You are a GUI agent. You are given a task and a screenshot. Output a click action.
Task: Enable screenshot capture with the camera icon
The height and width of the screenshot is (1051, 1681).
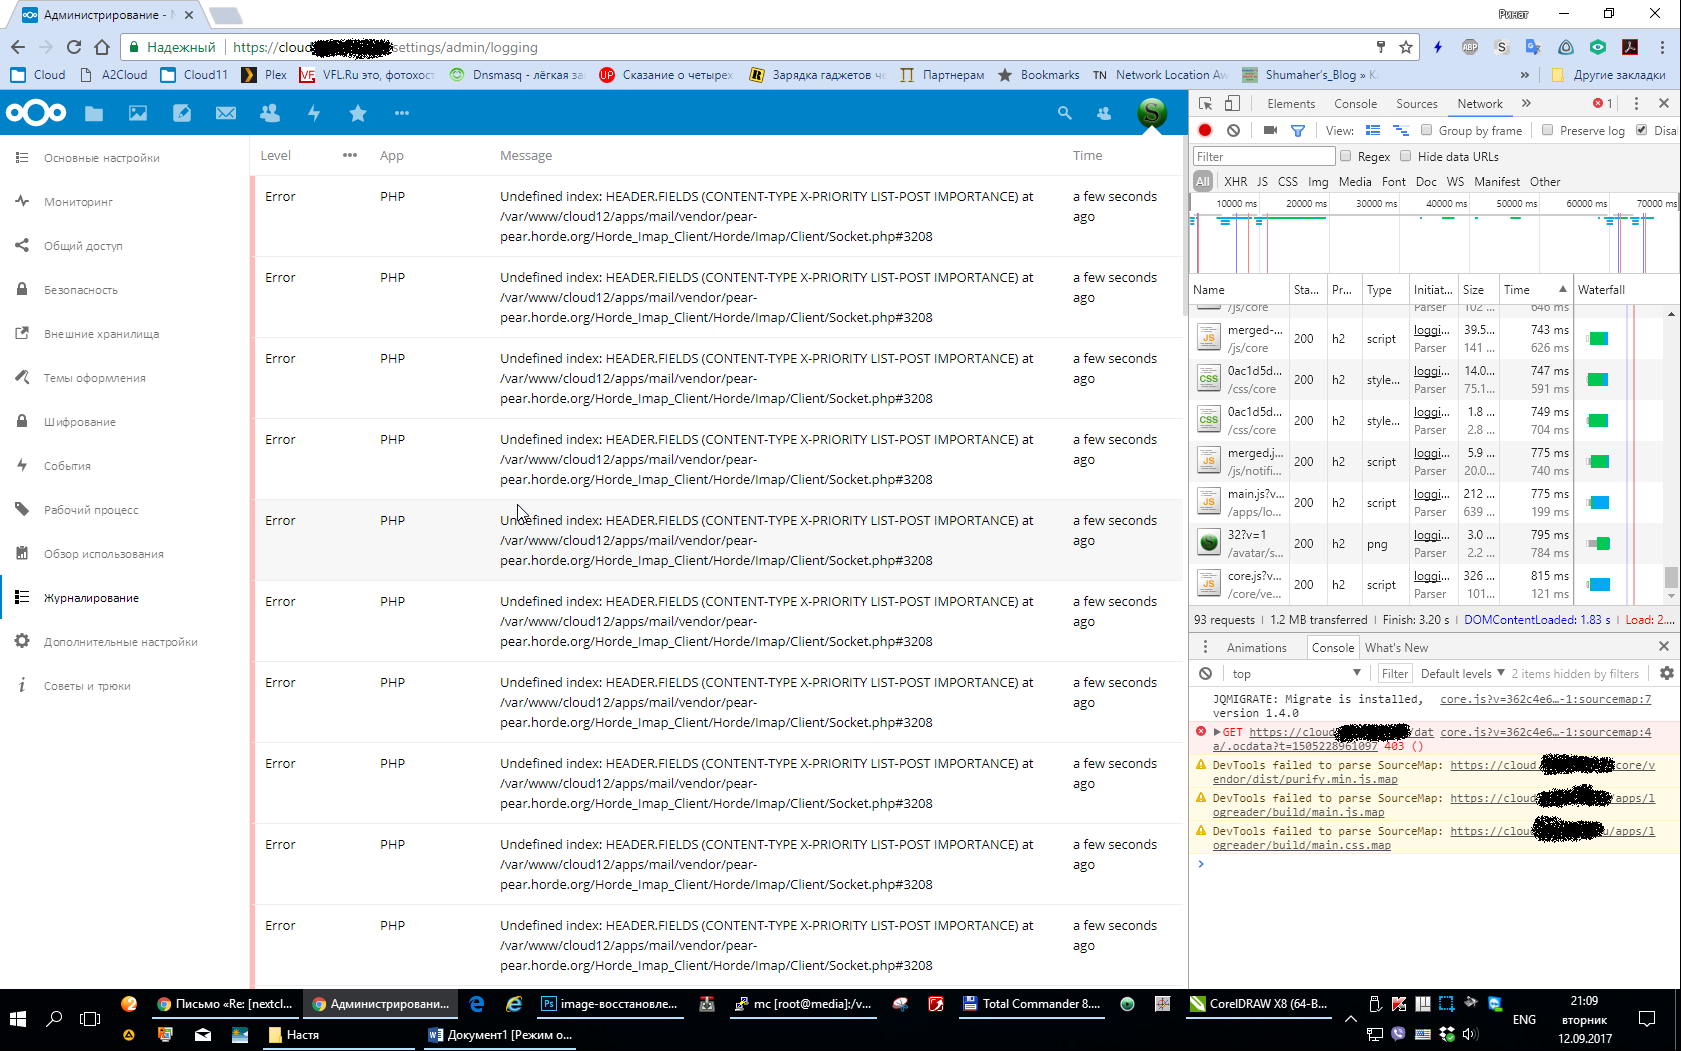pos(1269,130)
